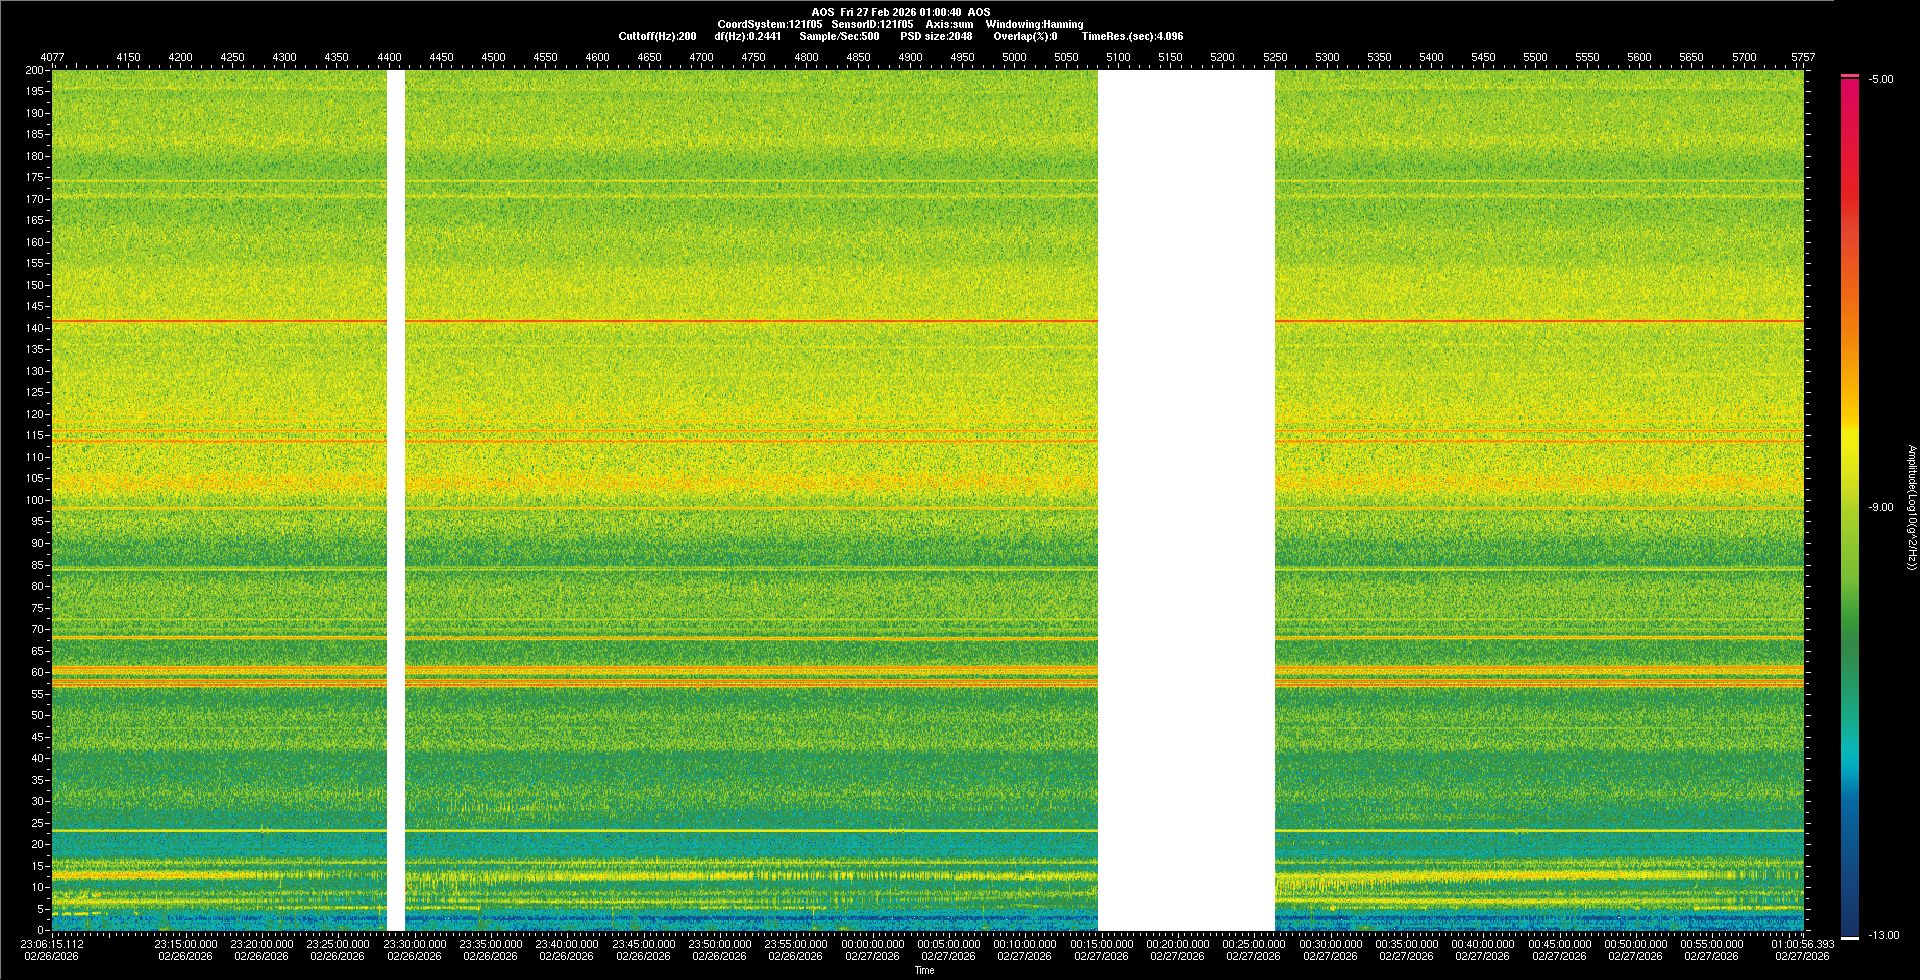Click the 01:00:56.393 end time label

click(x=1802, y=944)
